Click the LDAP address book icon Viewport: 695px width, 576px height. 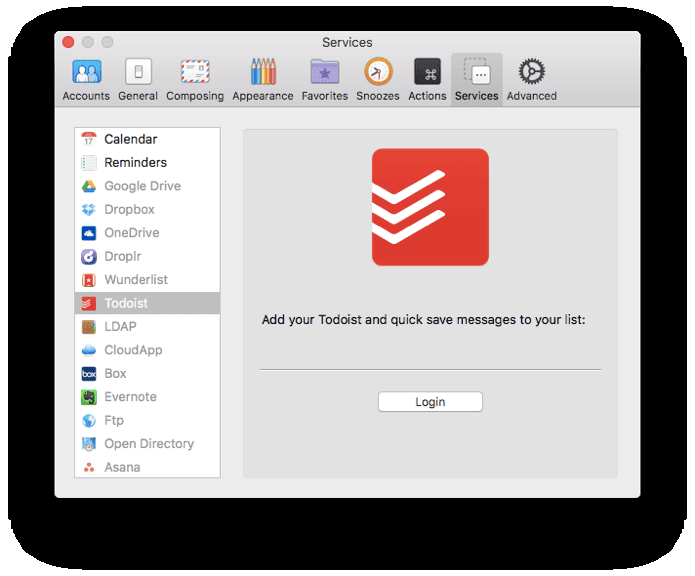click(x=89, y=327)
